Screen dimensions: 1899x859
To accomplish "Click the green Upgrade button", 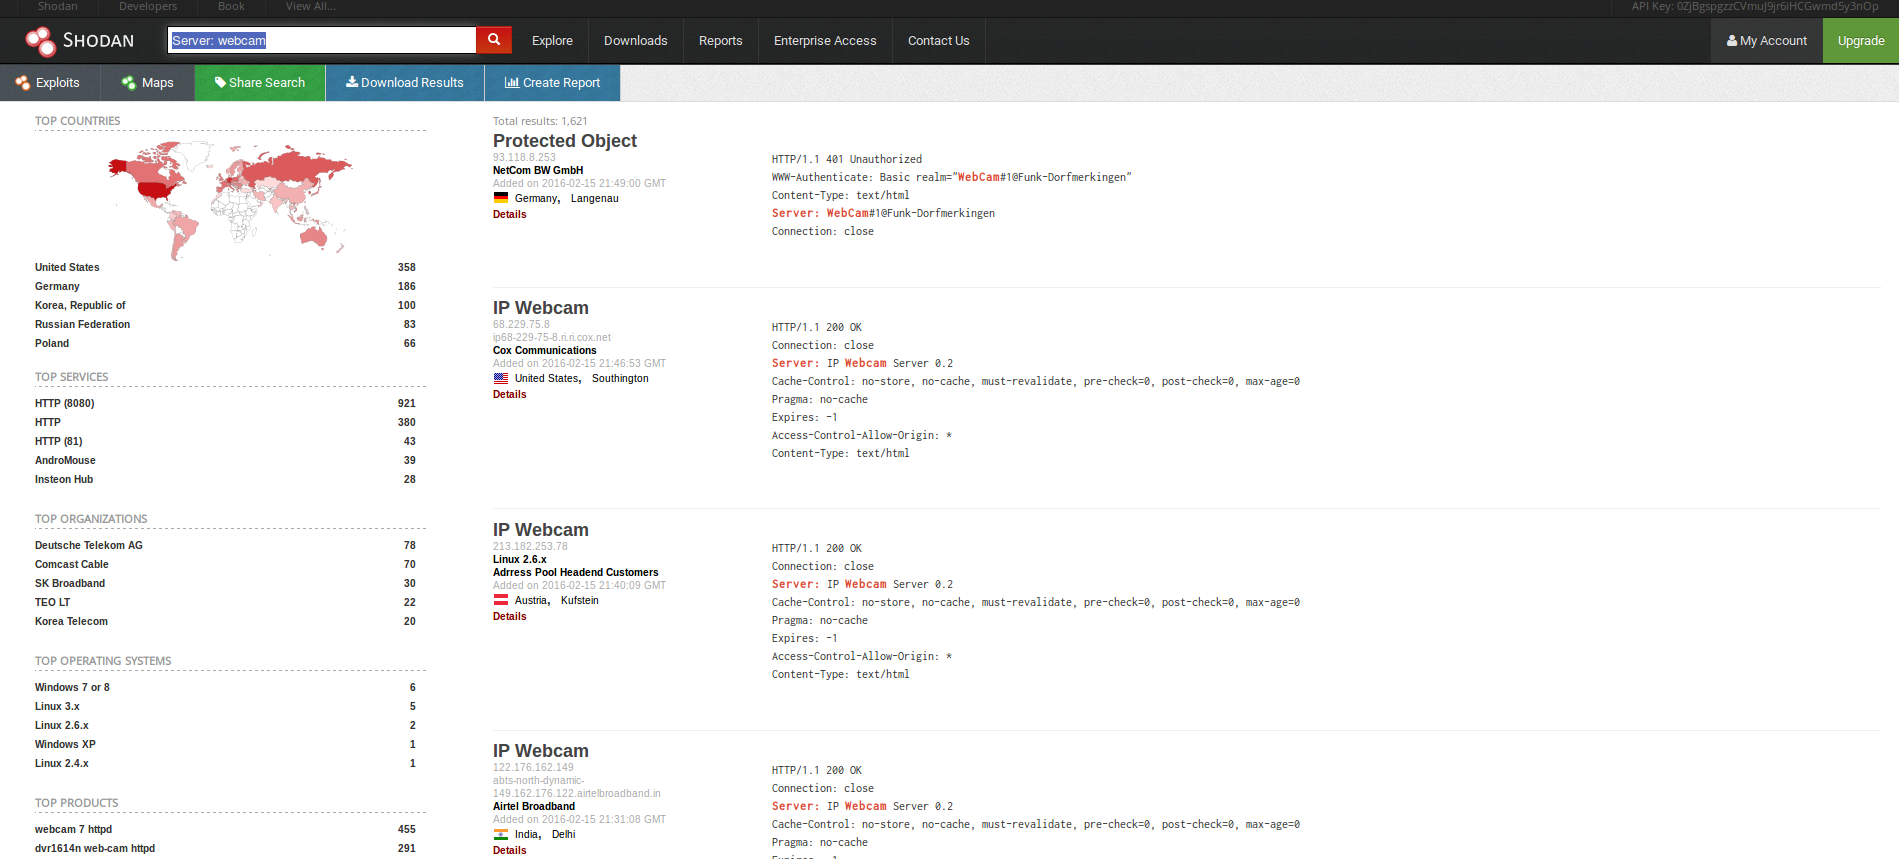I will point(1860,41).
